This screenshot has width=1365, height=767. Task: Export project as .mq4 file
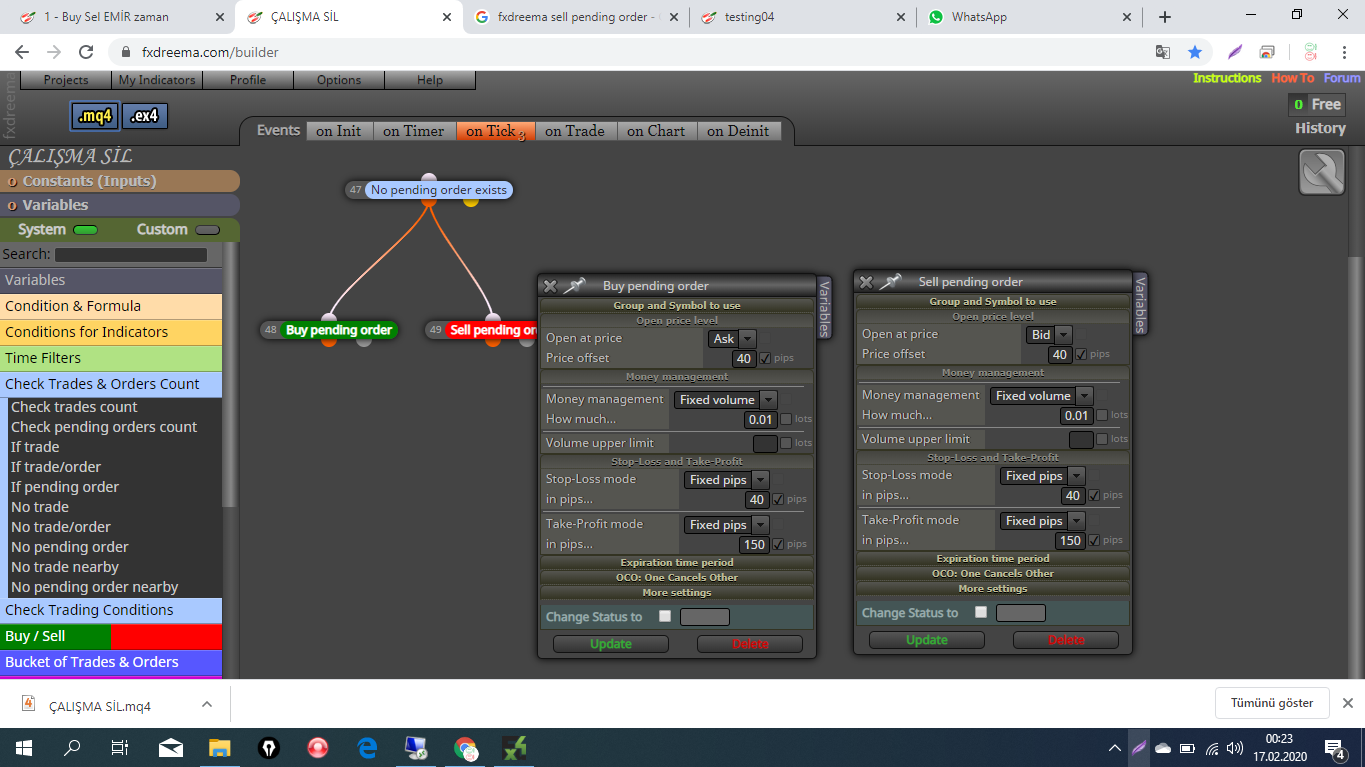(94, 116)
